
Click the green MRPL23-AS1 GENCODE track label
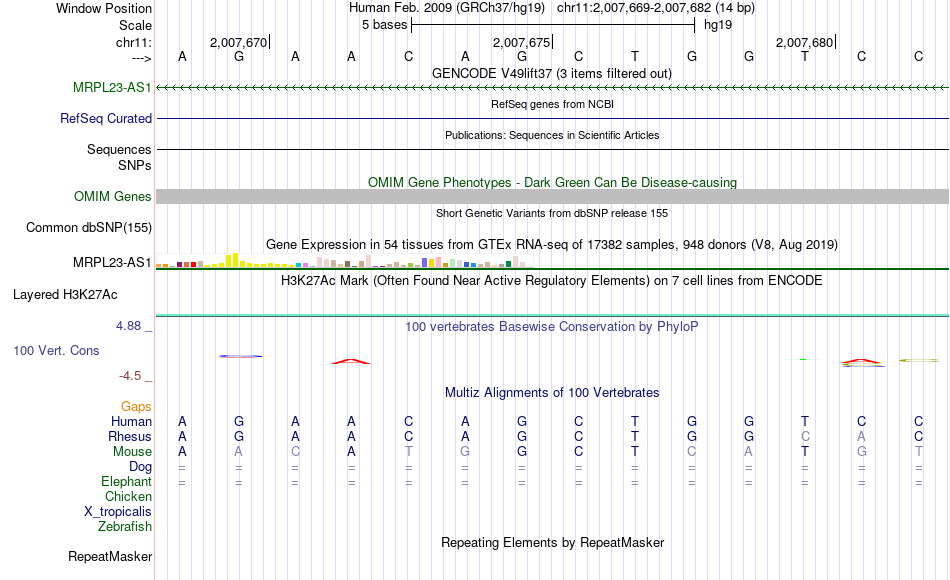pos(112,87)
